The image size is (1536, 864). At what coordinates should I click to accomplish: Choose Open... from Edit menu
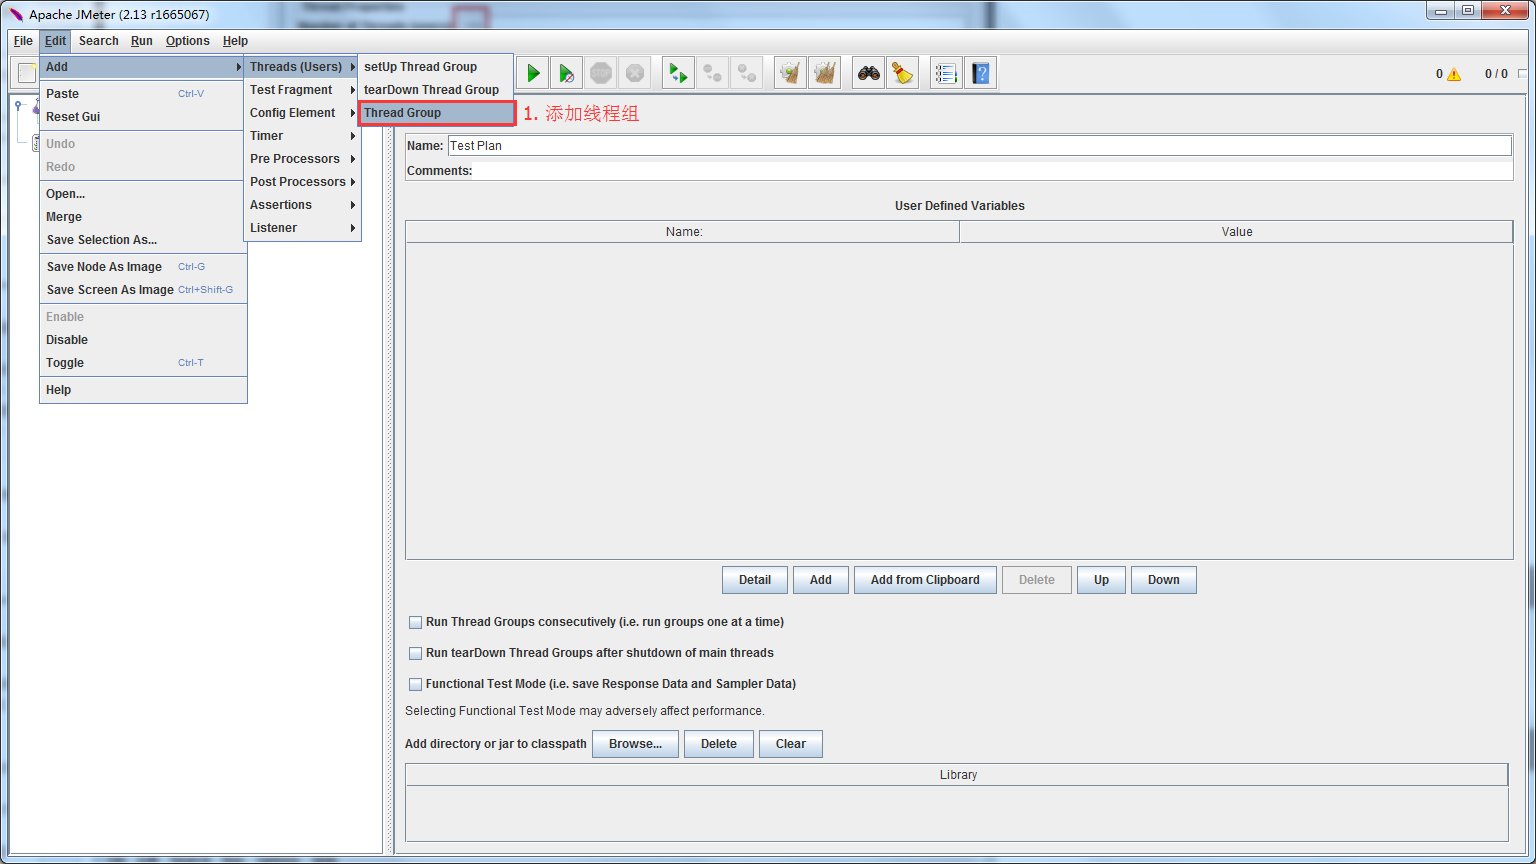point(143,194)
